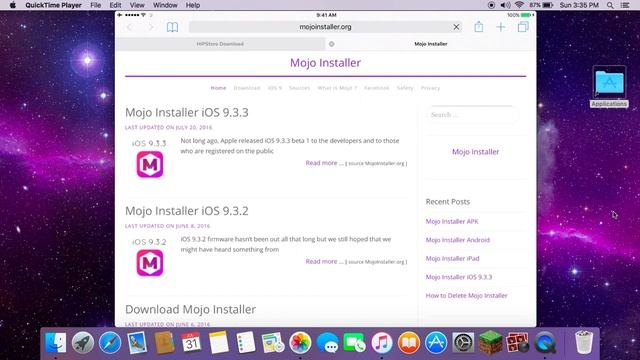Open QuickTime Player icon in dock
The width and height of the screenshot is (640, 360).
(545, 342)
